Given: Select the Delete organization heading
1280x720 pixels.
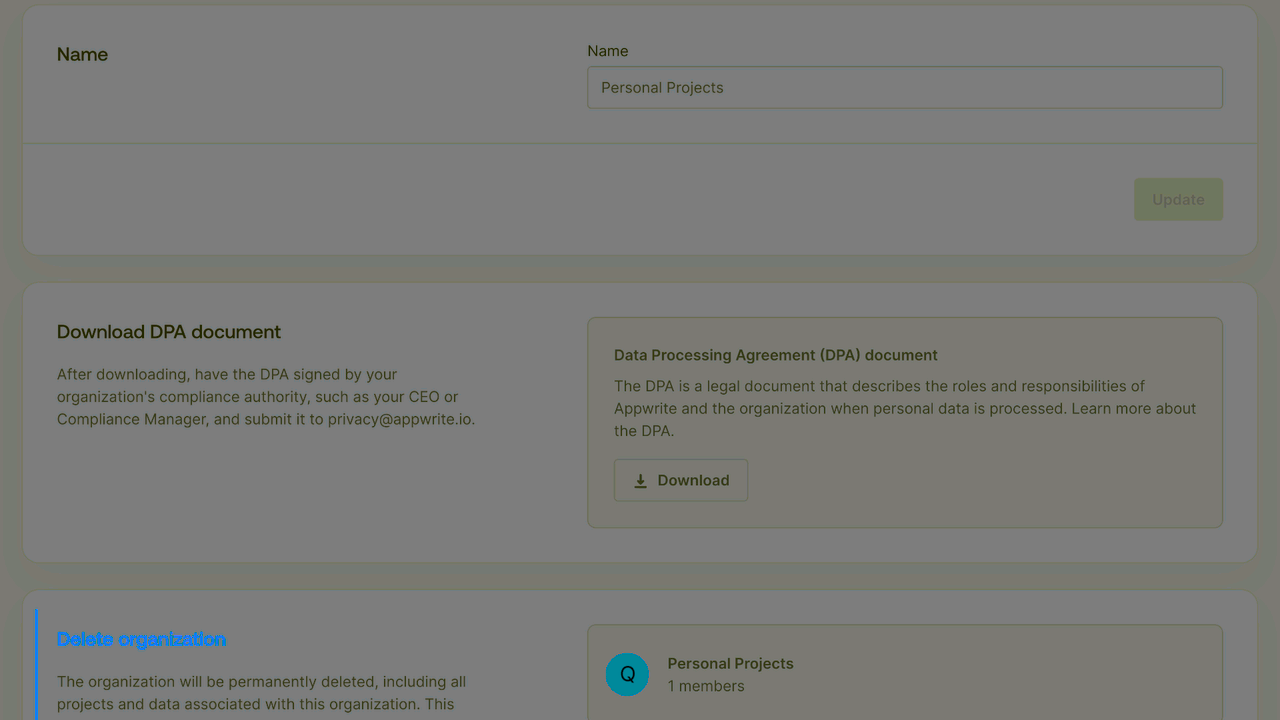Looking at the screenshot, I should pos(141,638).
